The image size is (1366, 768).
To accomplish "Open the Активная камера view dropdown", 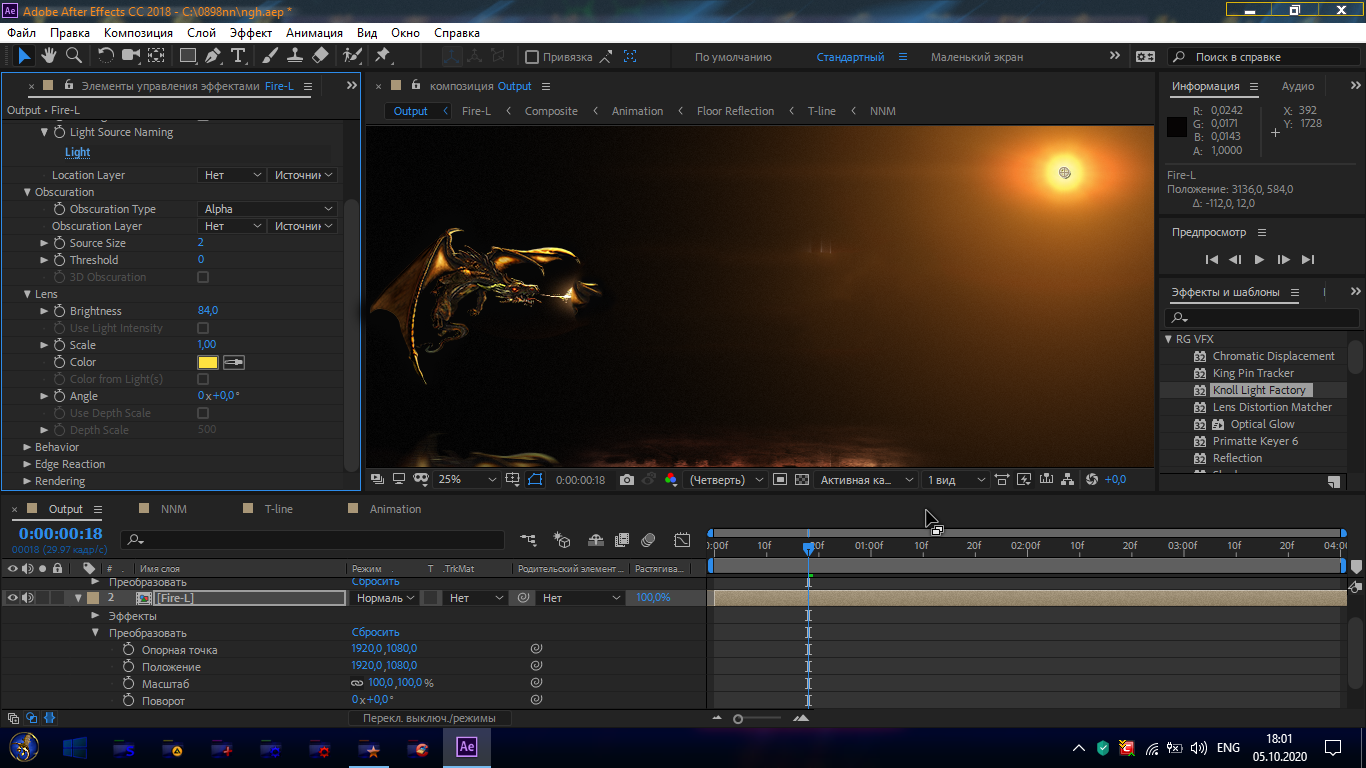I will click(x=867, y=480).
